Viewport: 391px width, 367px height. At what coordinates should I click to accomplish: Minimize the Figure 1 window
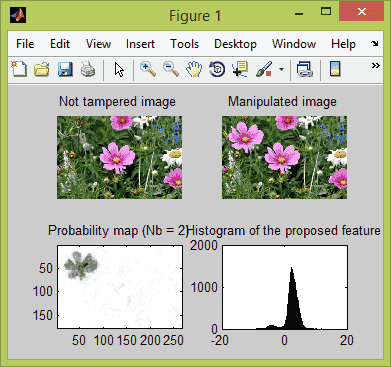point(299,14)
